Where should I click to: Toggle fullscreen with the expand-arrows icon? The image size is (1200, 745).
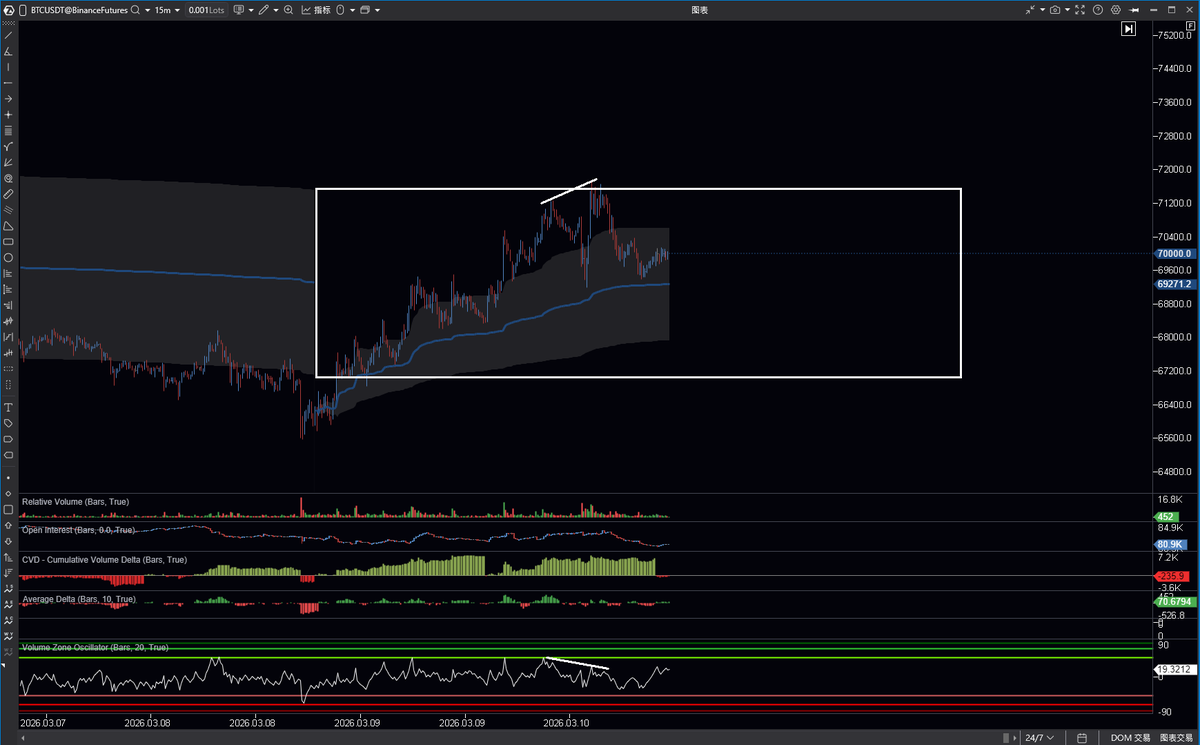(1080, 10)
